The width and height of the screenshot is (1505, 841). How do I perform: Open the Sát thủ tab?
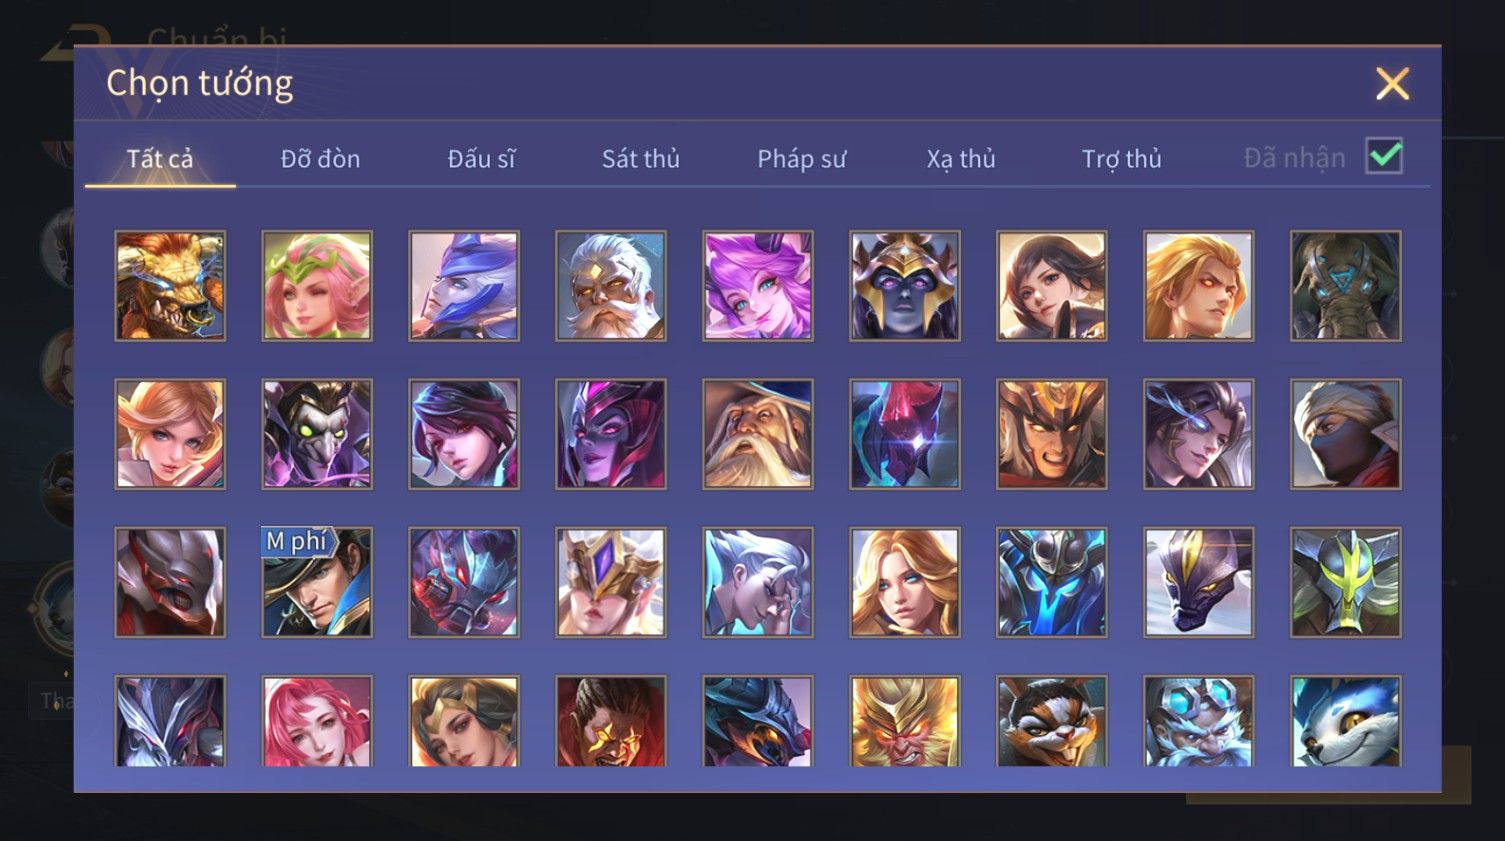641,158
